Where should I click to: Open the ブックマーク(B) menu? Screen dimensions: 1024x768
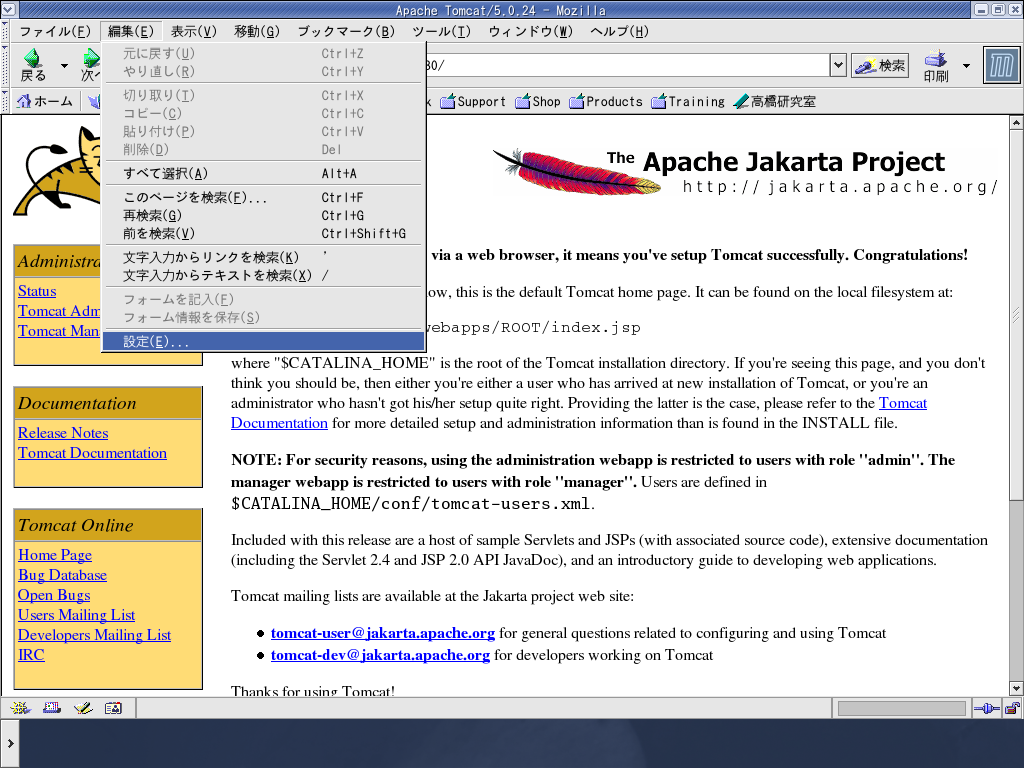346,31
